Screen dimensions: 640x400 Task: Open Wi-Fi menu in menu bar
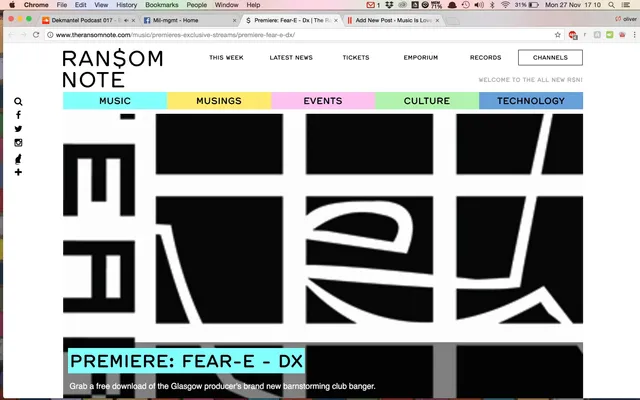[505, 5]
